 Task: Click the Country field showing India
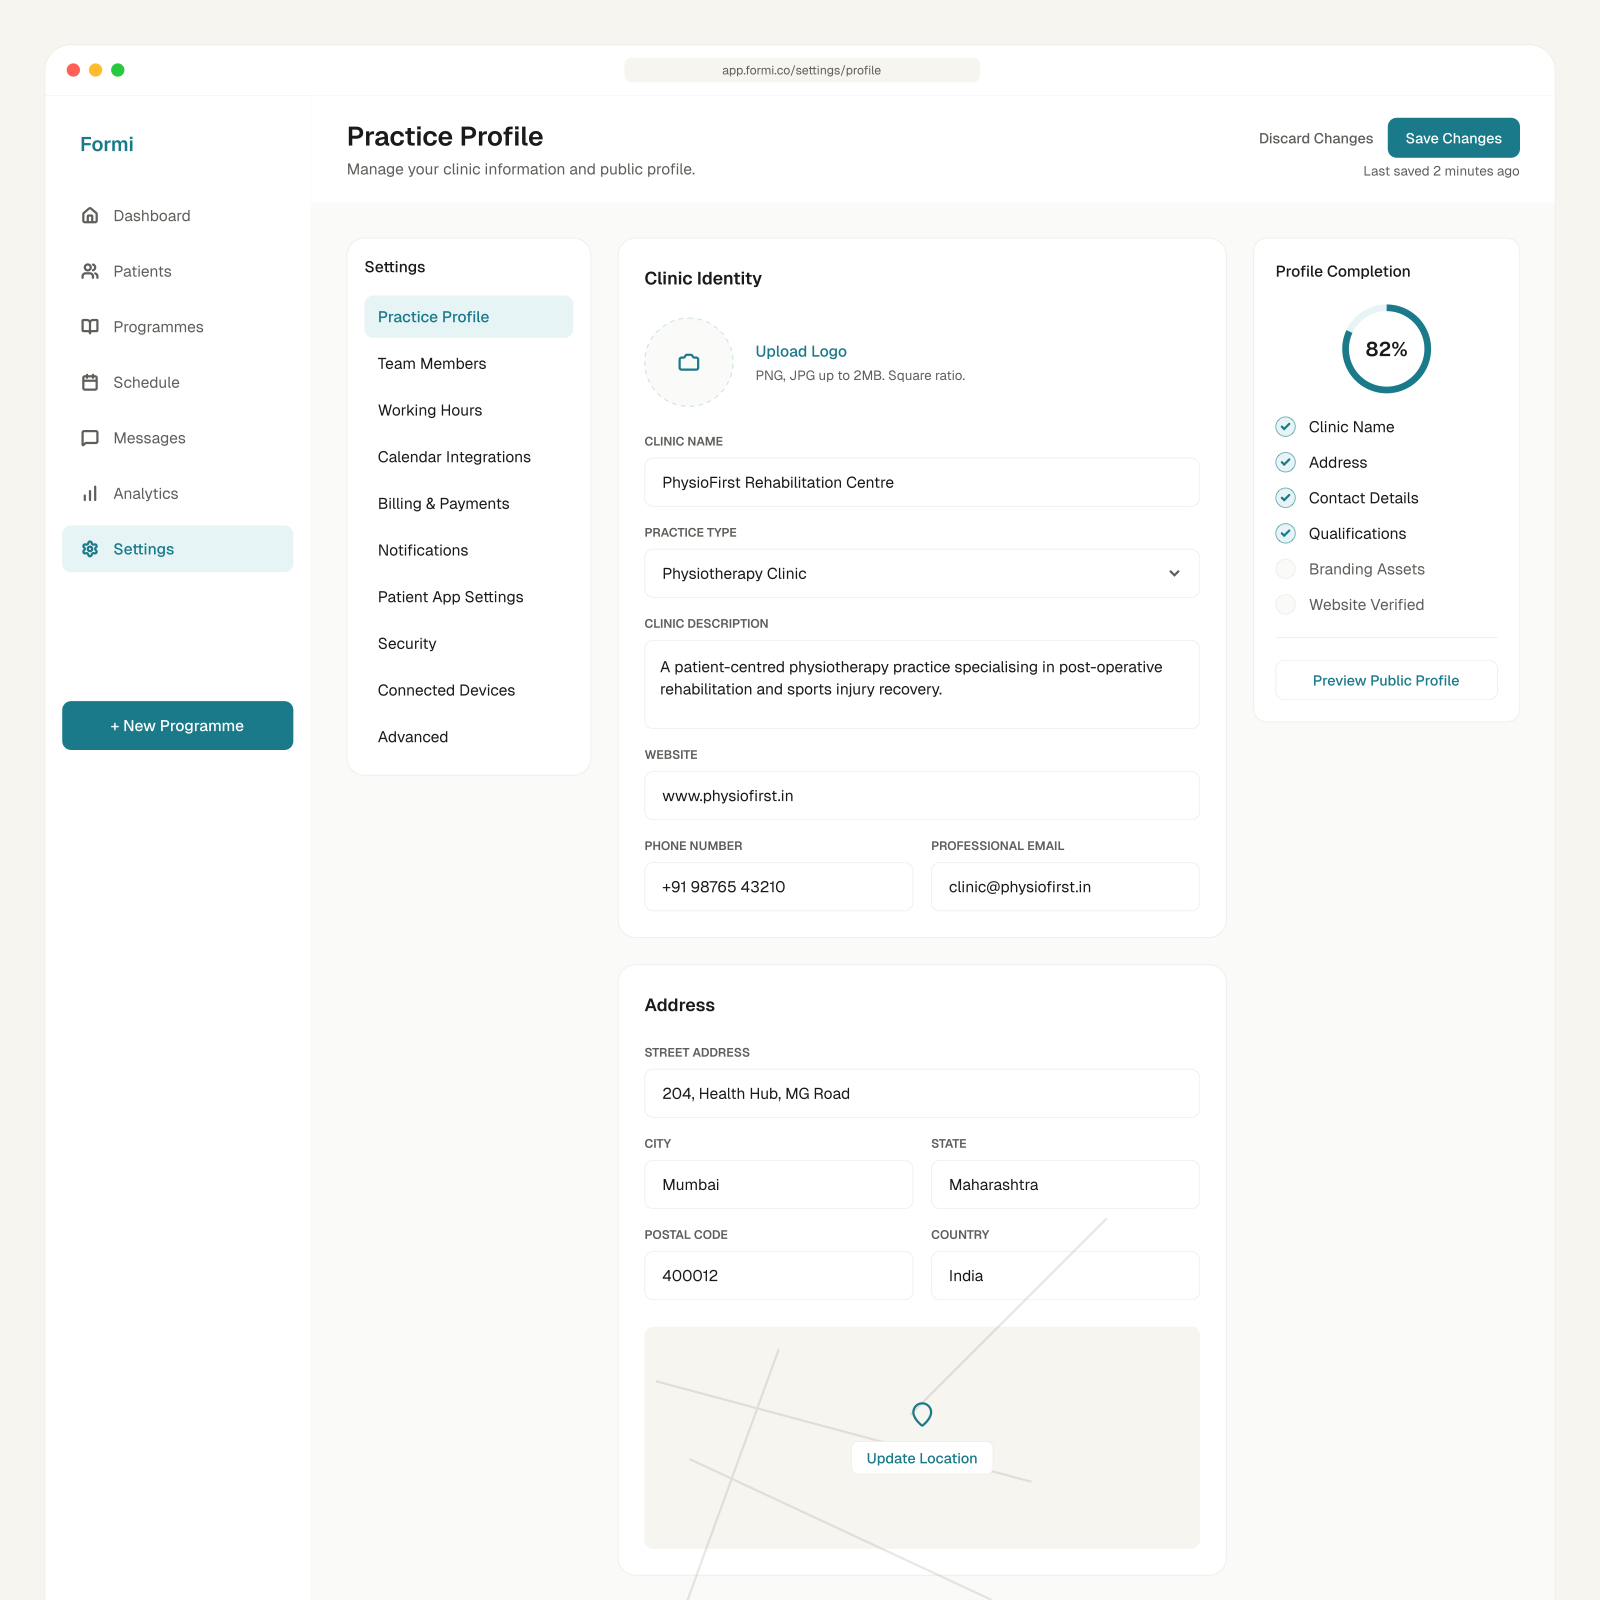pos(1065,1275)
